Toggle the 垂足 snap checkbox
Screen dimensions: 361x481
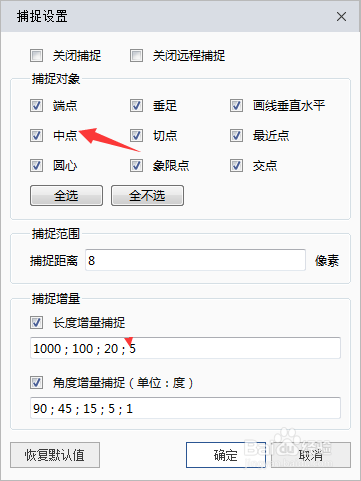(136, 106)
